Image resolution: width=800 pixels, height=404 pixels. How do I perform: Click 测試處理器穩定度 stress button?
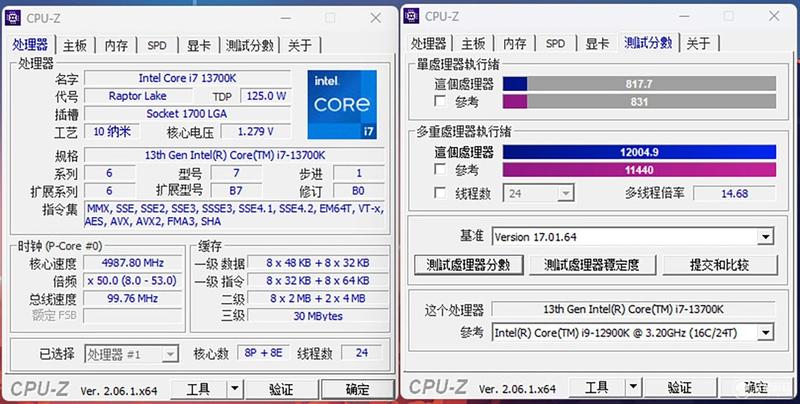click(x=592, y=265)
